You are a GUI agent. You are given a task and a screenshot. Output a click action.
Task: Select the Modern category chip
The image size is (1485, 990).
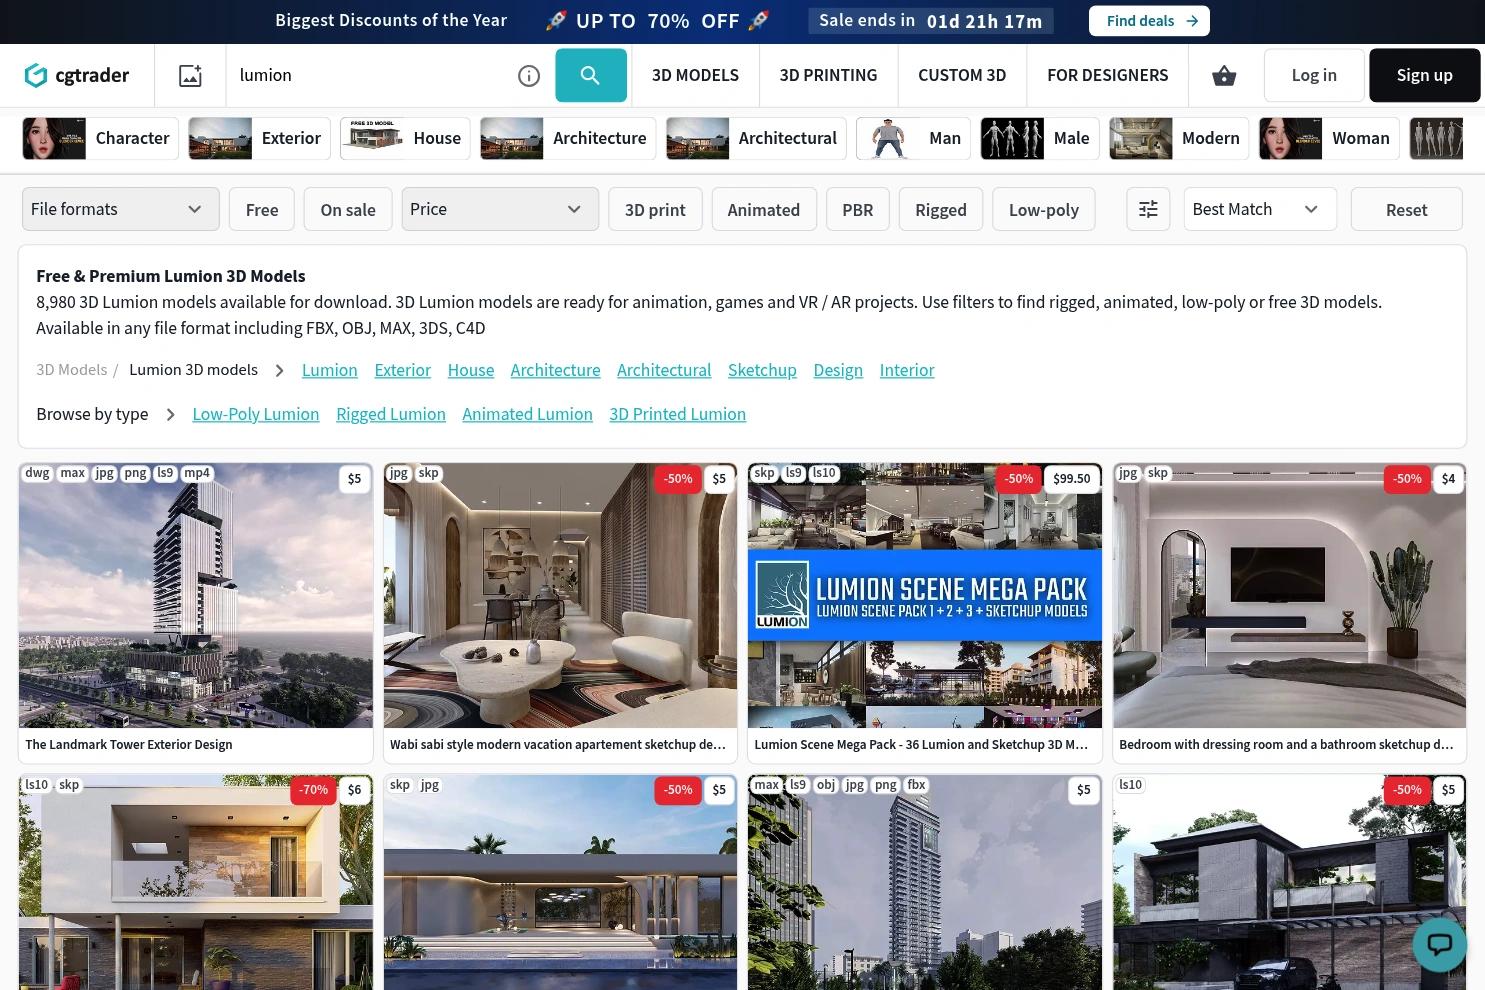[x=1179, y=138]
